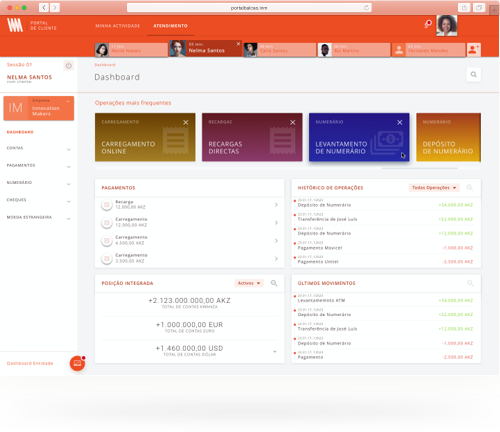Search in Últimos Movimentos panel
The height and width of the screenshot is (432, 500).
point(470,283)
